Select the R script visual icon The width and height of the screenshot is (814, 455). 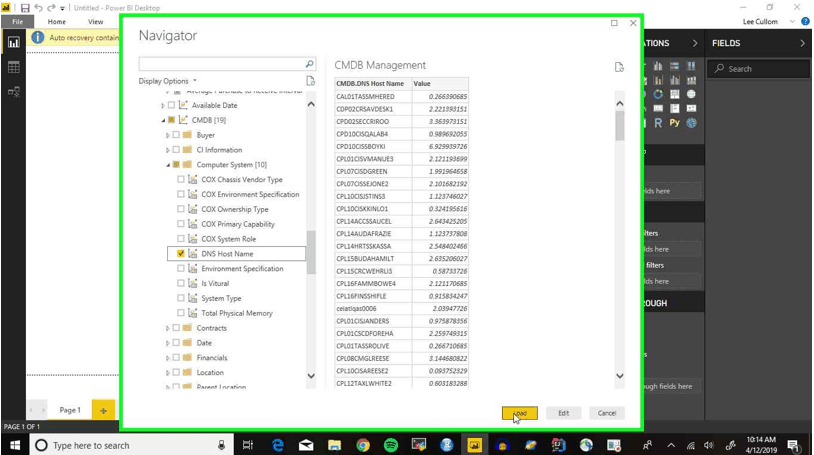point(658,123)
